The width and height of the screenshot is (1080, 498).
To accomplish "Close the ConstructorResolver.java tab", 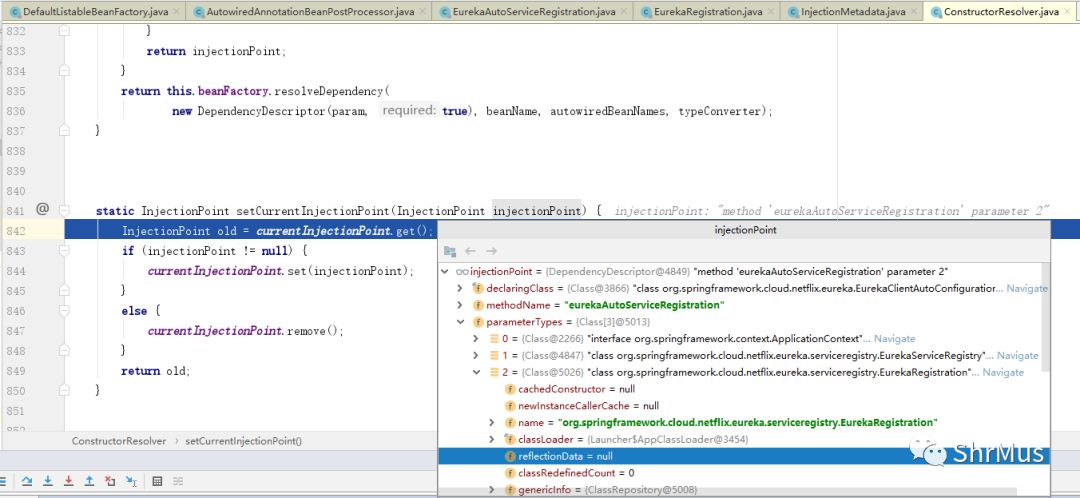I will [x=1068, y=12].
